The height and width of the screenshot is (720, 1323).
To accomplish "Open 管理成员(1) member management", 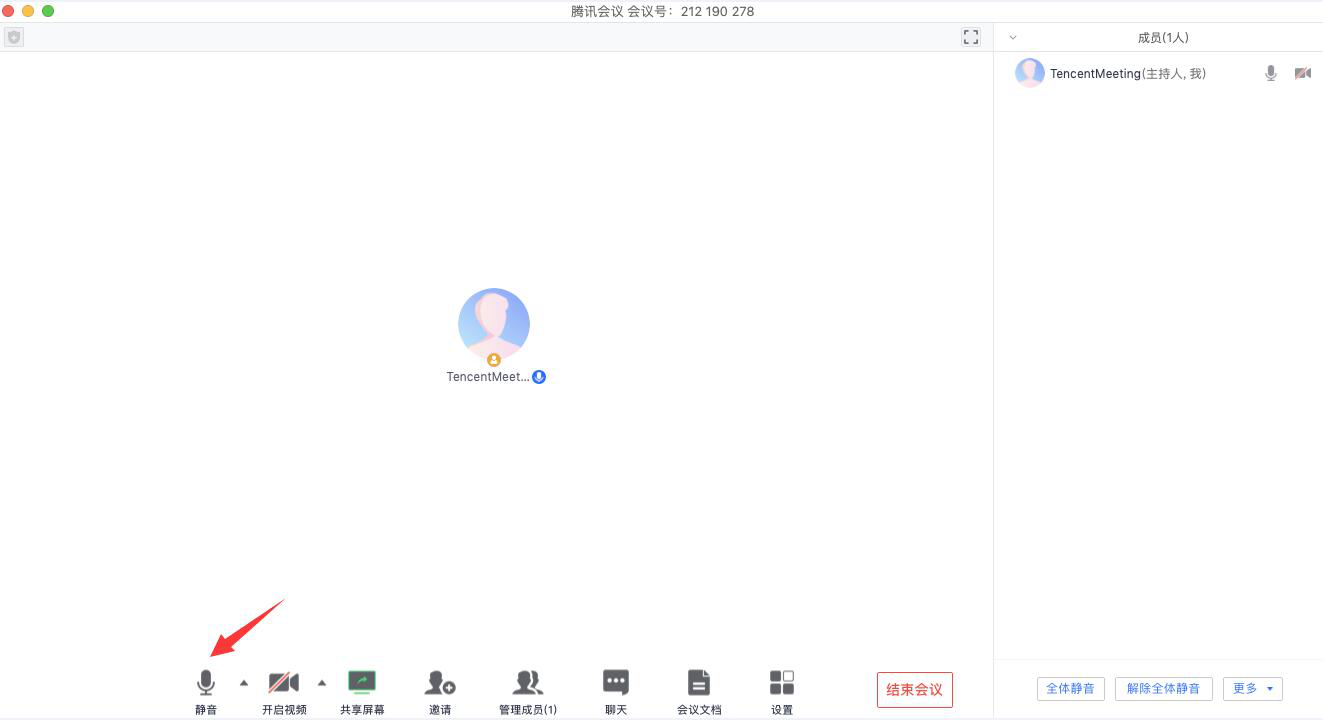I will pyautogui.click(x=528, y=691).
